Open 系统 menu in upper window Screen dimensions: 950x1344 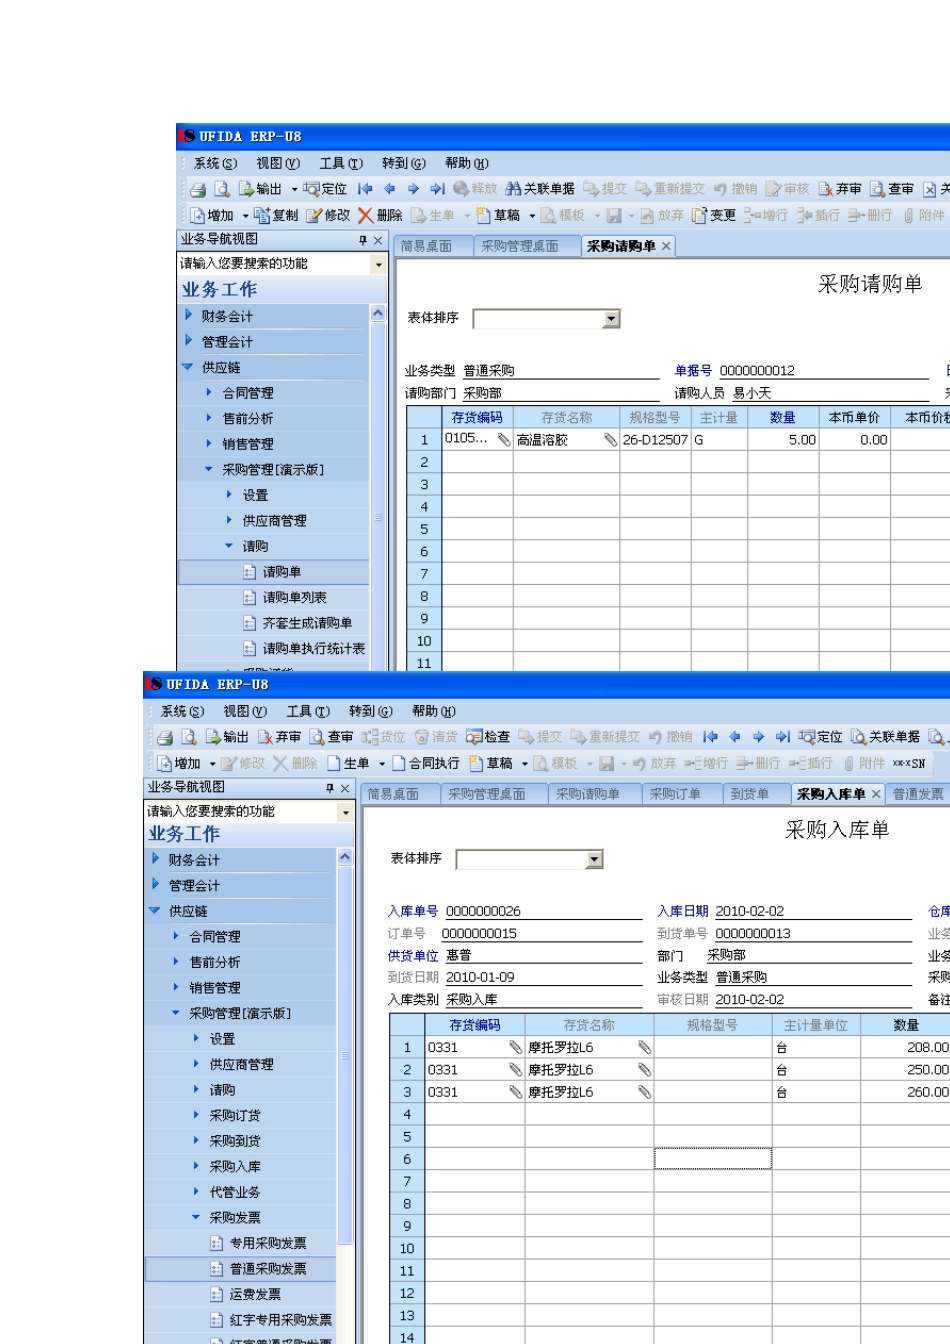pyautogui.click(x=215, y=163)
